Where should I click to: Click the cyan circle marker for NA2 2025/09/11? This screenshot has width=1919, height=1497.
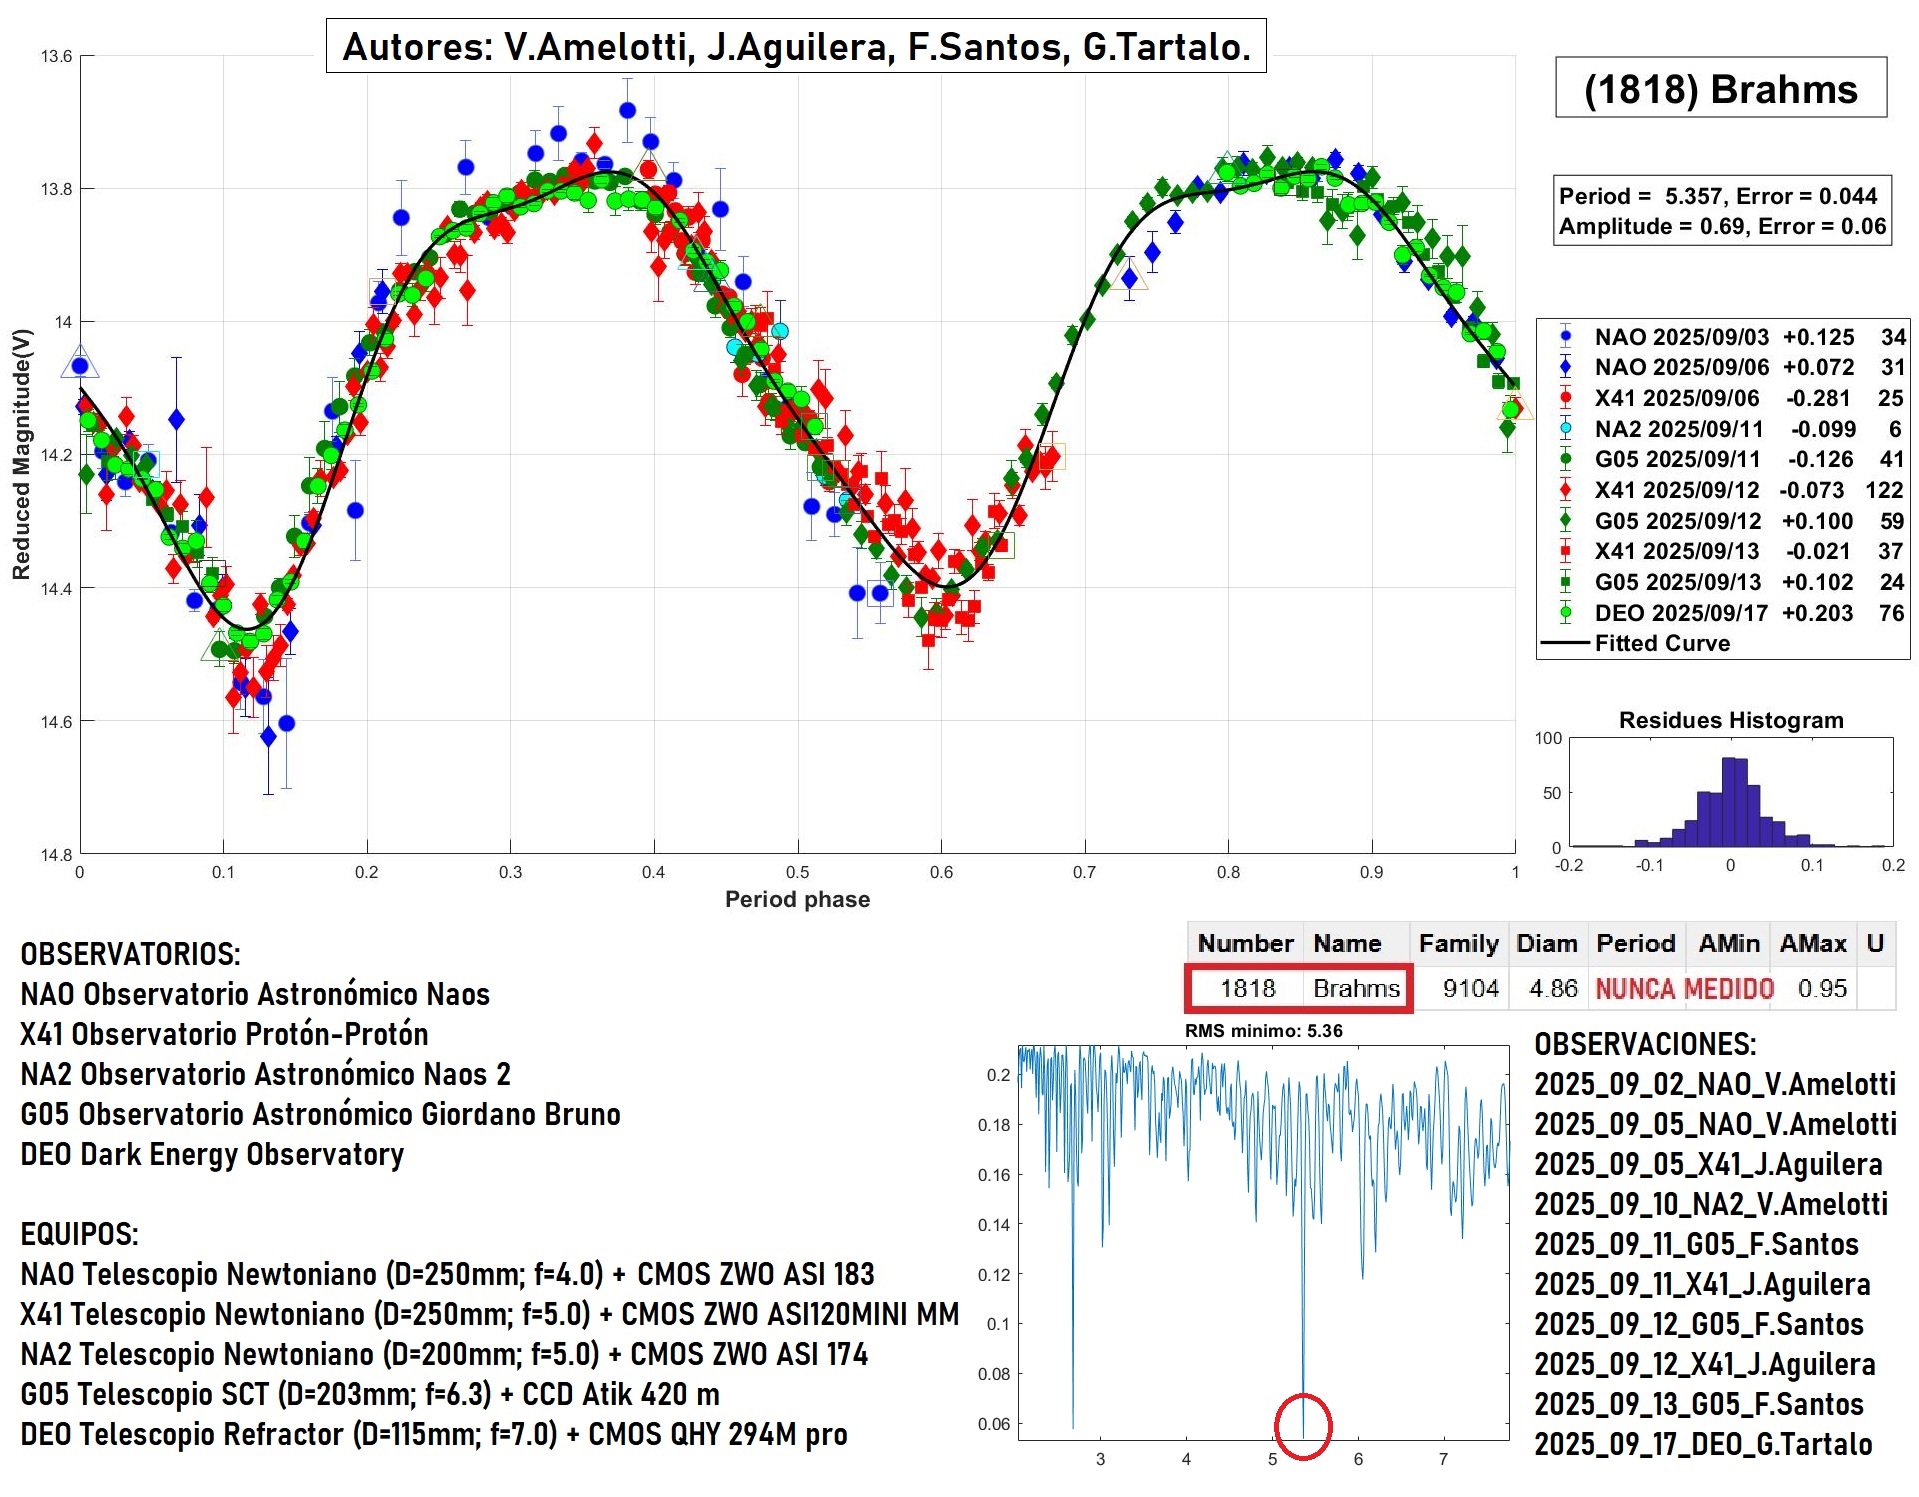pos(1565,429)
